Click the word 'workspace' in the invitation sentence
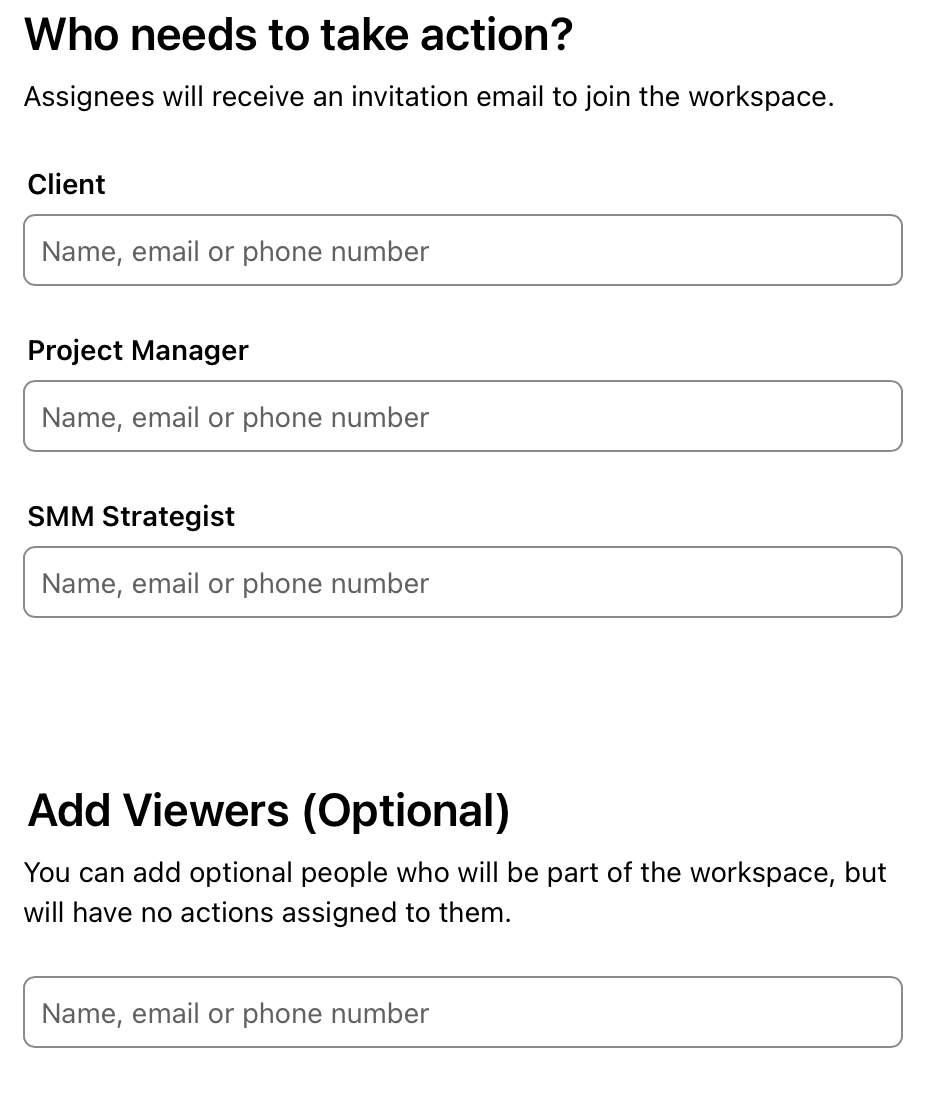926x1104 pixels. pyautogui.click(x=758, y=98)
